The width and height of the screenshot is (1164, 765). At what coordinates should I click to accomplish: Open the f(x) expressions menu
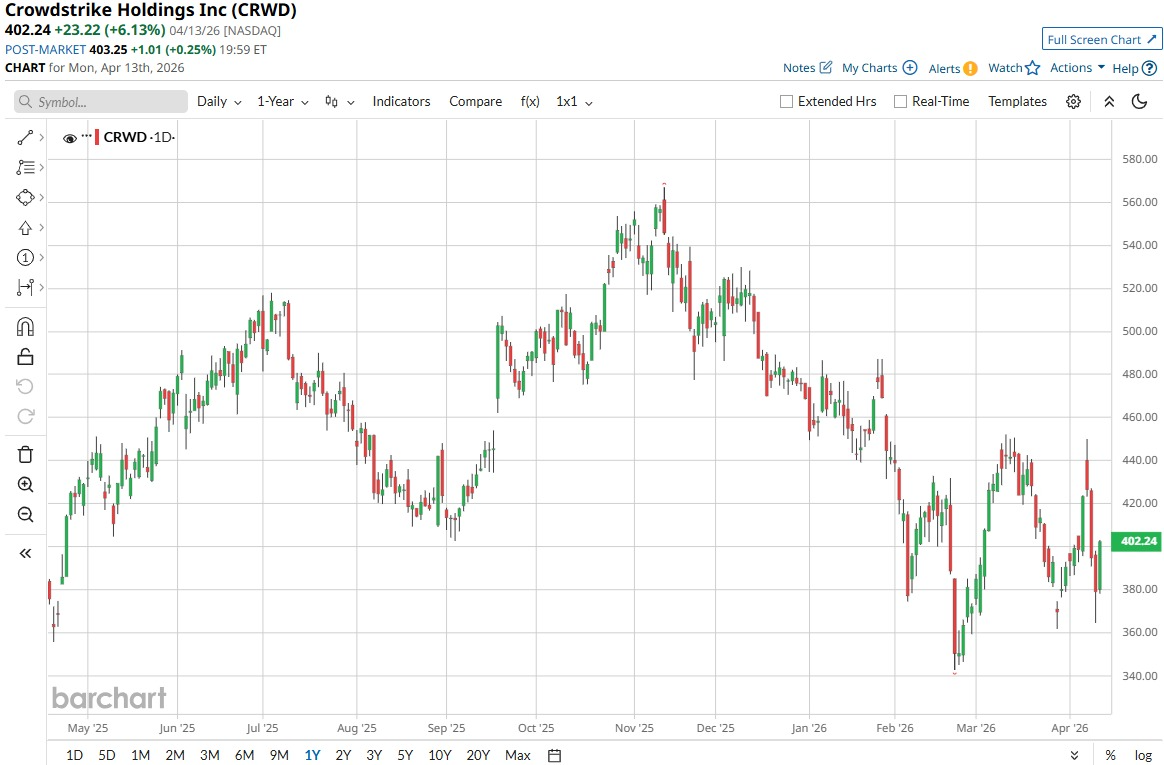(x=530, y=102)
